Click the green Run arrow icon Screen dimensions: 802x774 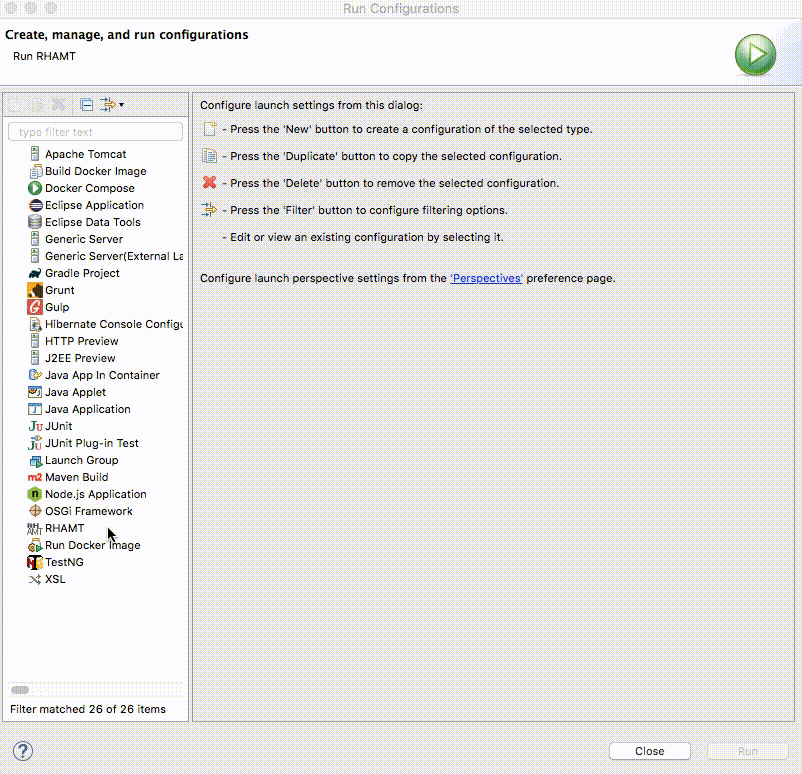tap(755, 54)
